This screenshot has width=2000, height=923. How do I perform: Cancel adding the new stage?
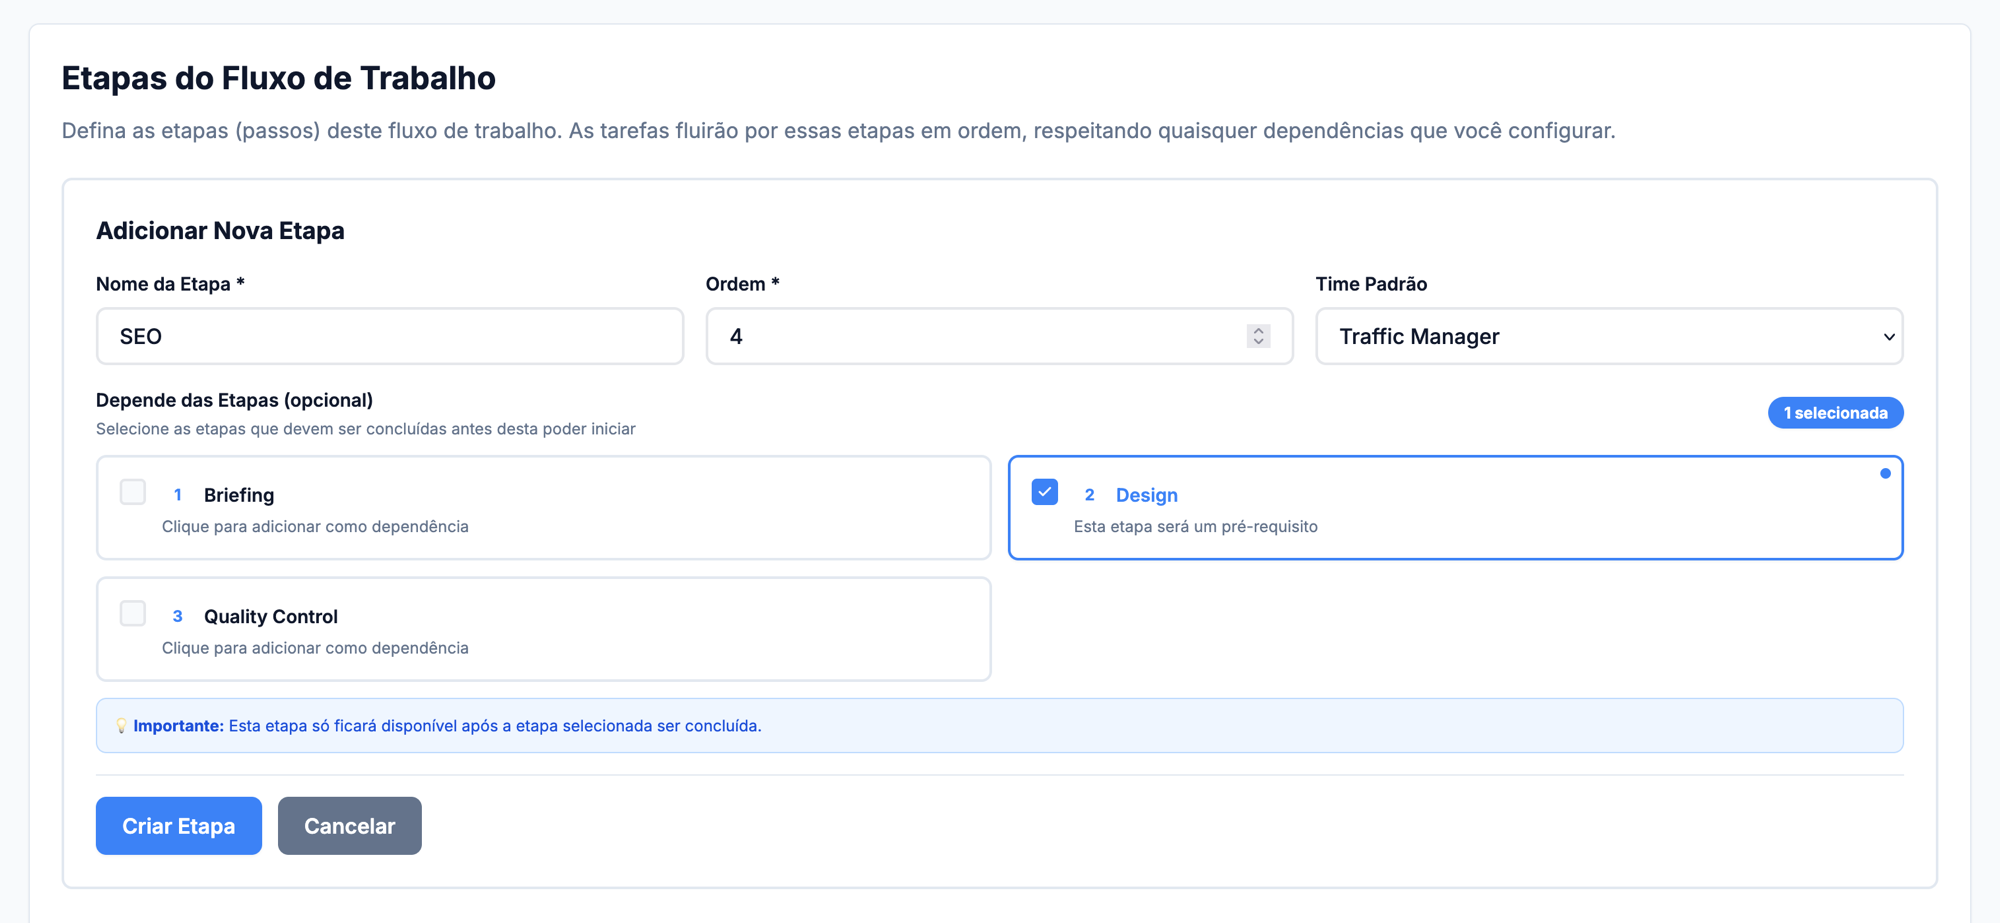(x=350, y=826)
